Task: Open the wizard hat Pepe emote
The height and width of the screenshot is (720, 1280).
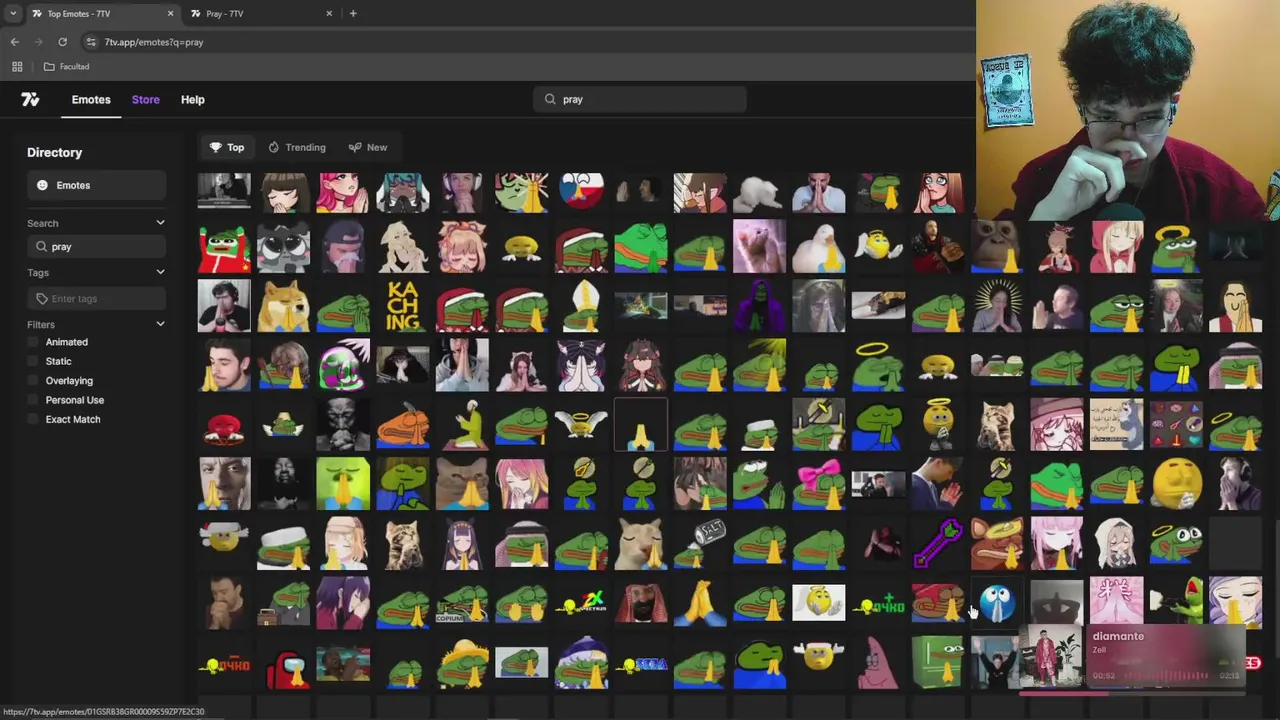Action: tap(581, 664)
